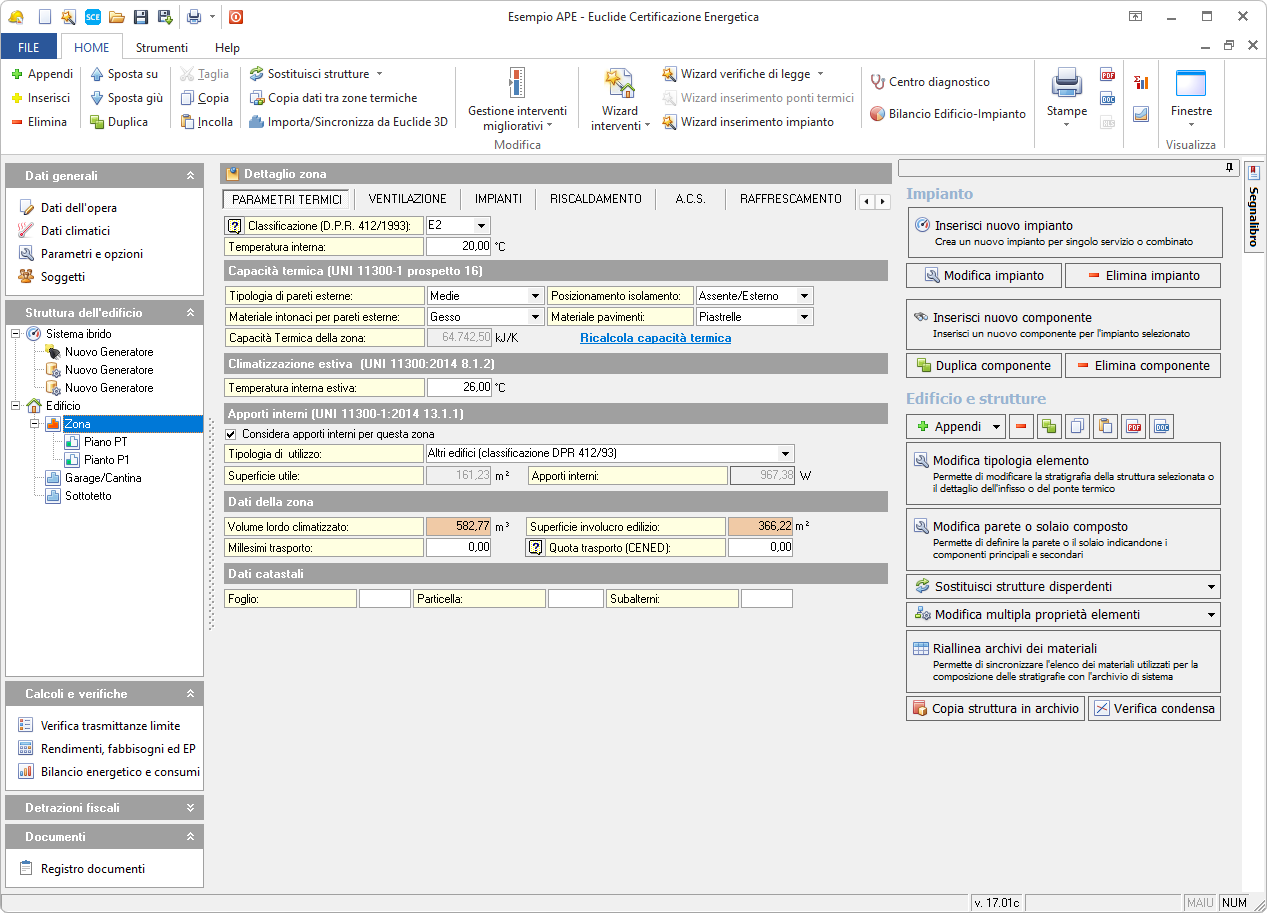Click the save floppy disk icon in title bar

tap(140, 17)
